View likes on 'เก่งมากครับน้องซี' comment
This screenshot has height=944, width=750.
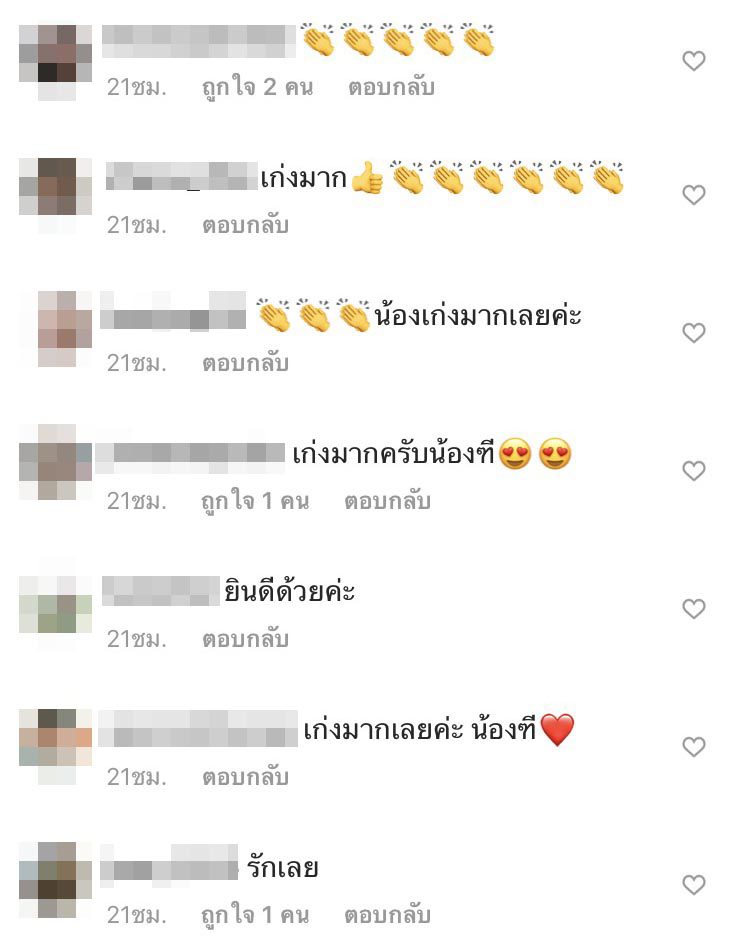[x=255, y=501]
